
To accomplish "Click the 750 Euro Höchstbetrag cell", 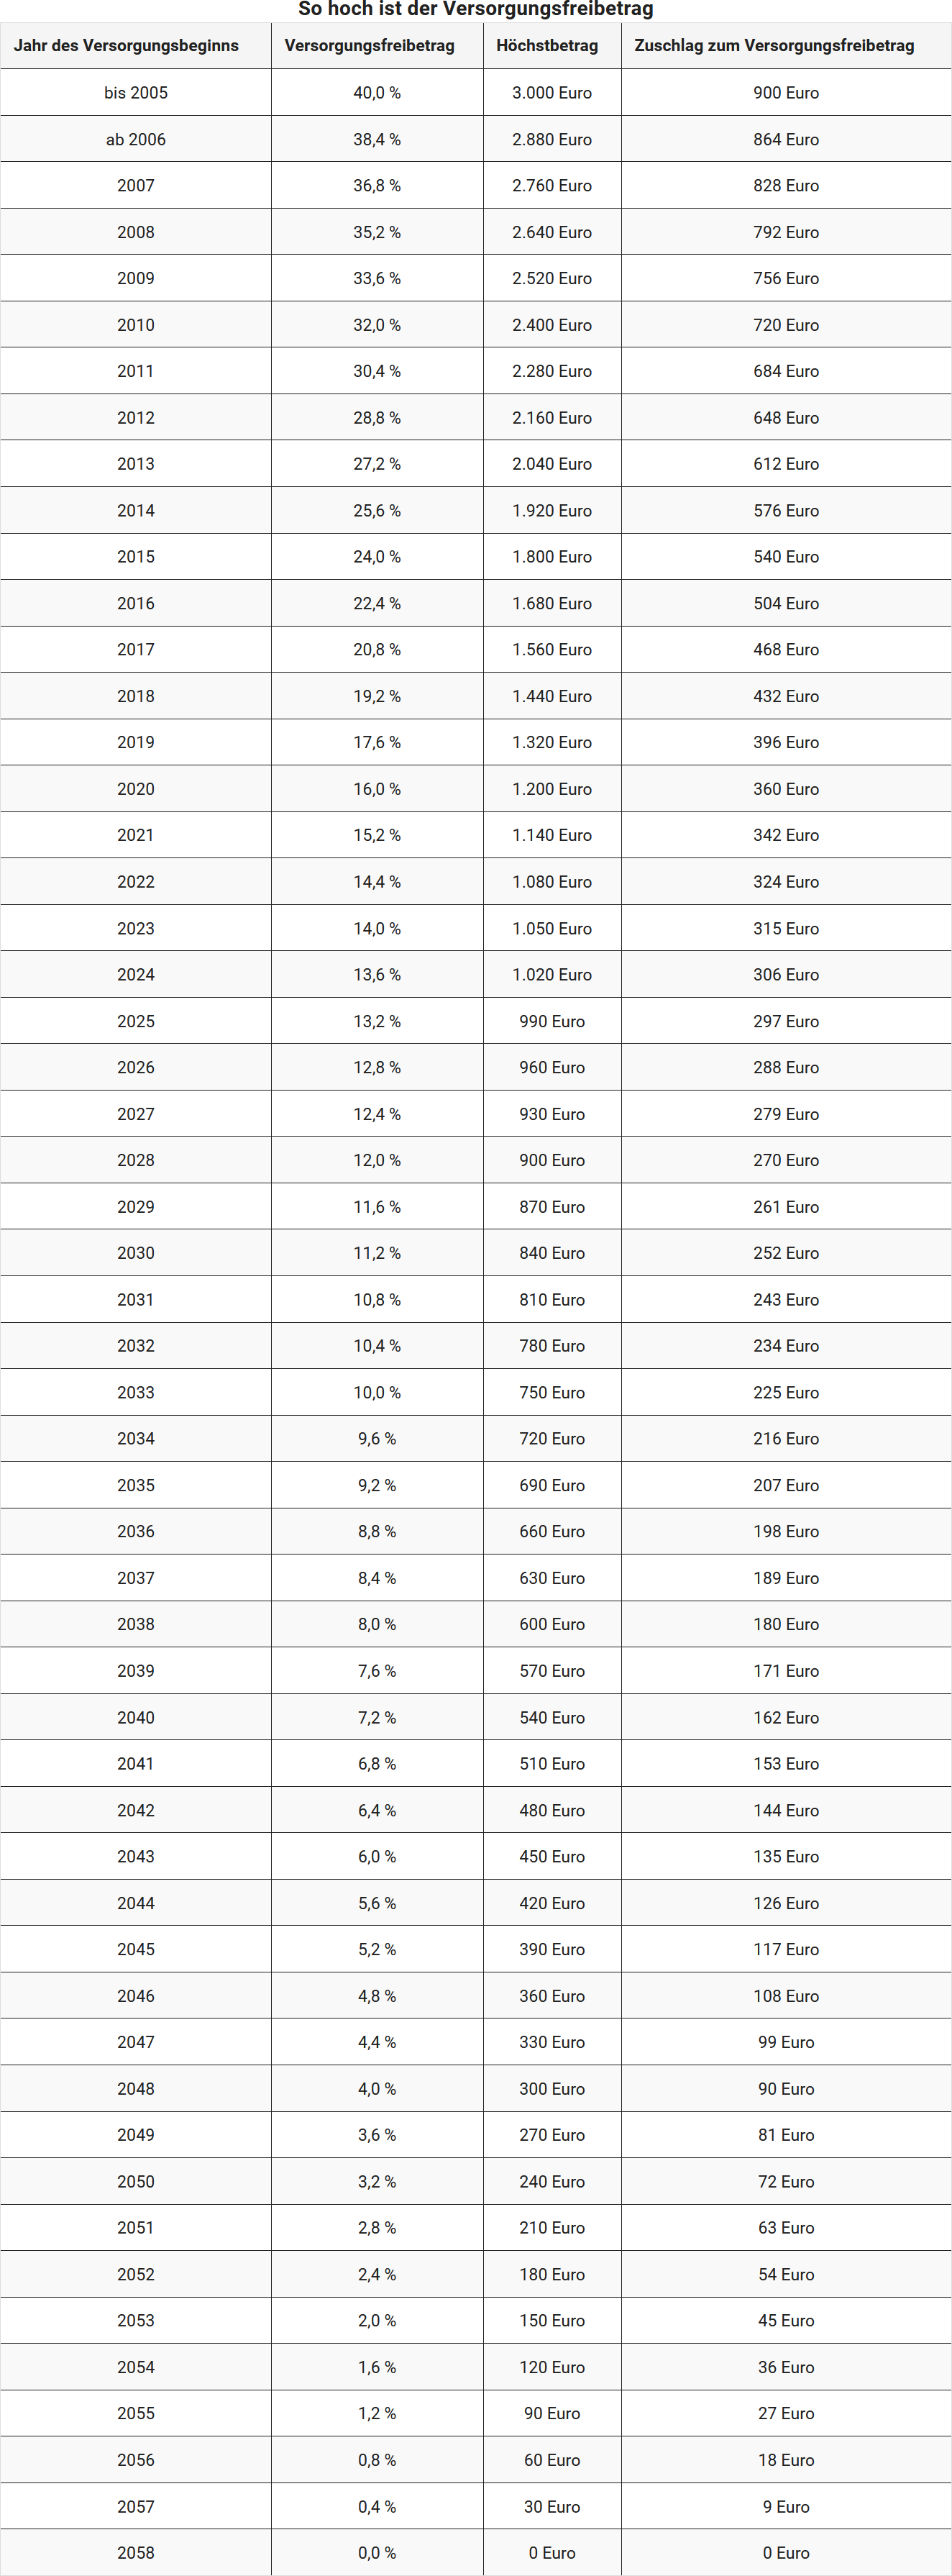I will pos(552,1393).
